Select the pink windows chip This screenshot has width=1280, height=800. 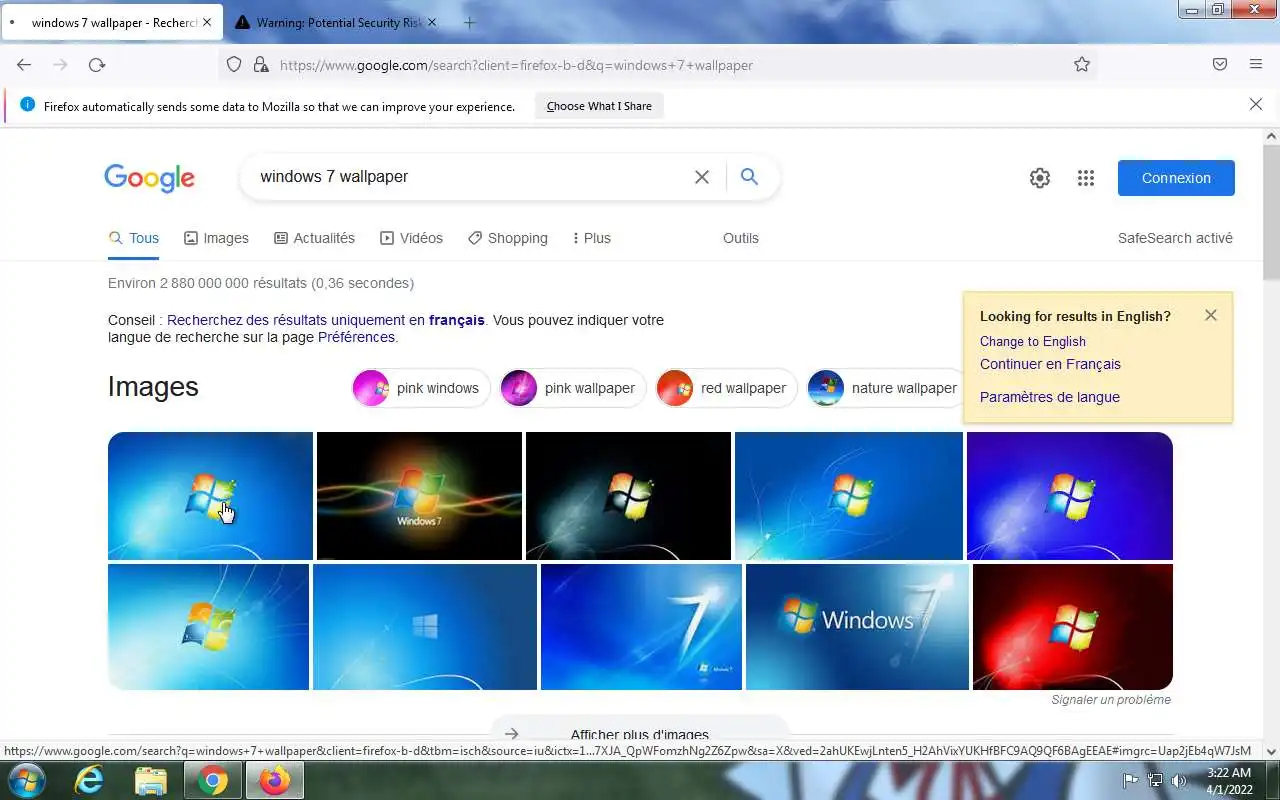(x=421, y=388)
